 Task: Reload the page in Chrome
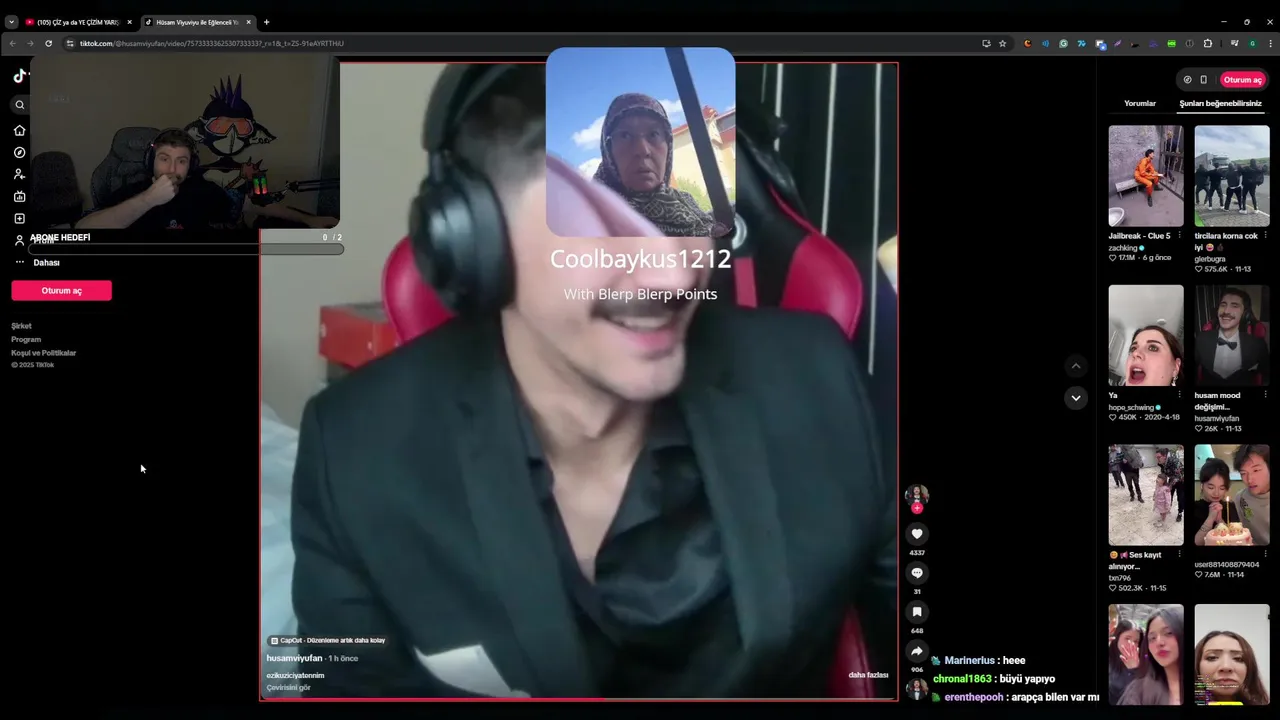(x=48, y=43)
